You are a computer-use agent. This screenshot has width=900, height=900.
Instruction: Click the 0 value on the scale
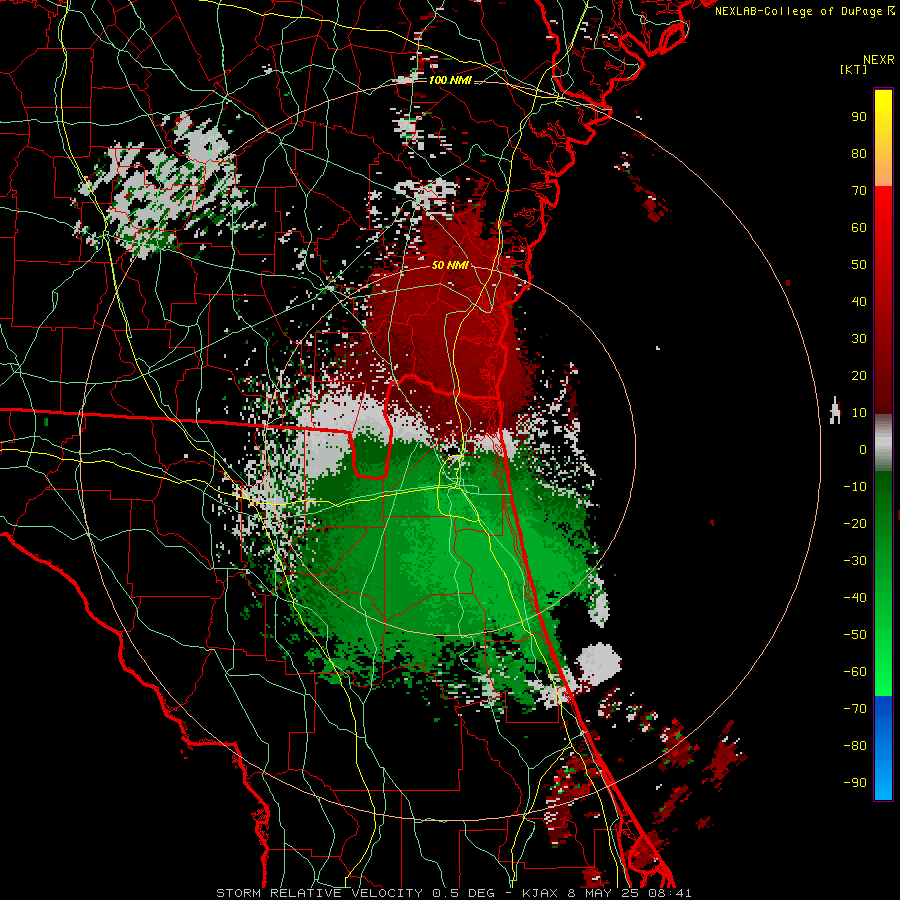point(863,449)
